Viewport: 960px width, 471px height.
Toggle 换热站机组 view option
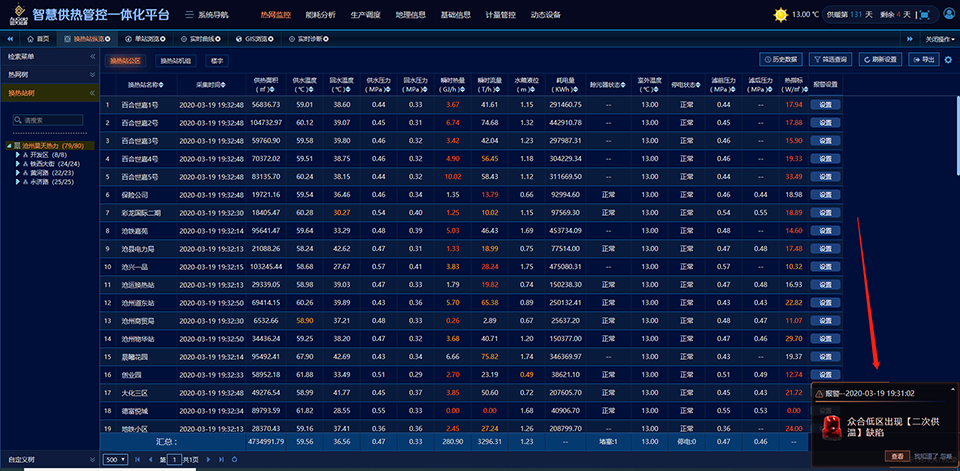coord(176,61)
